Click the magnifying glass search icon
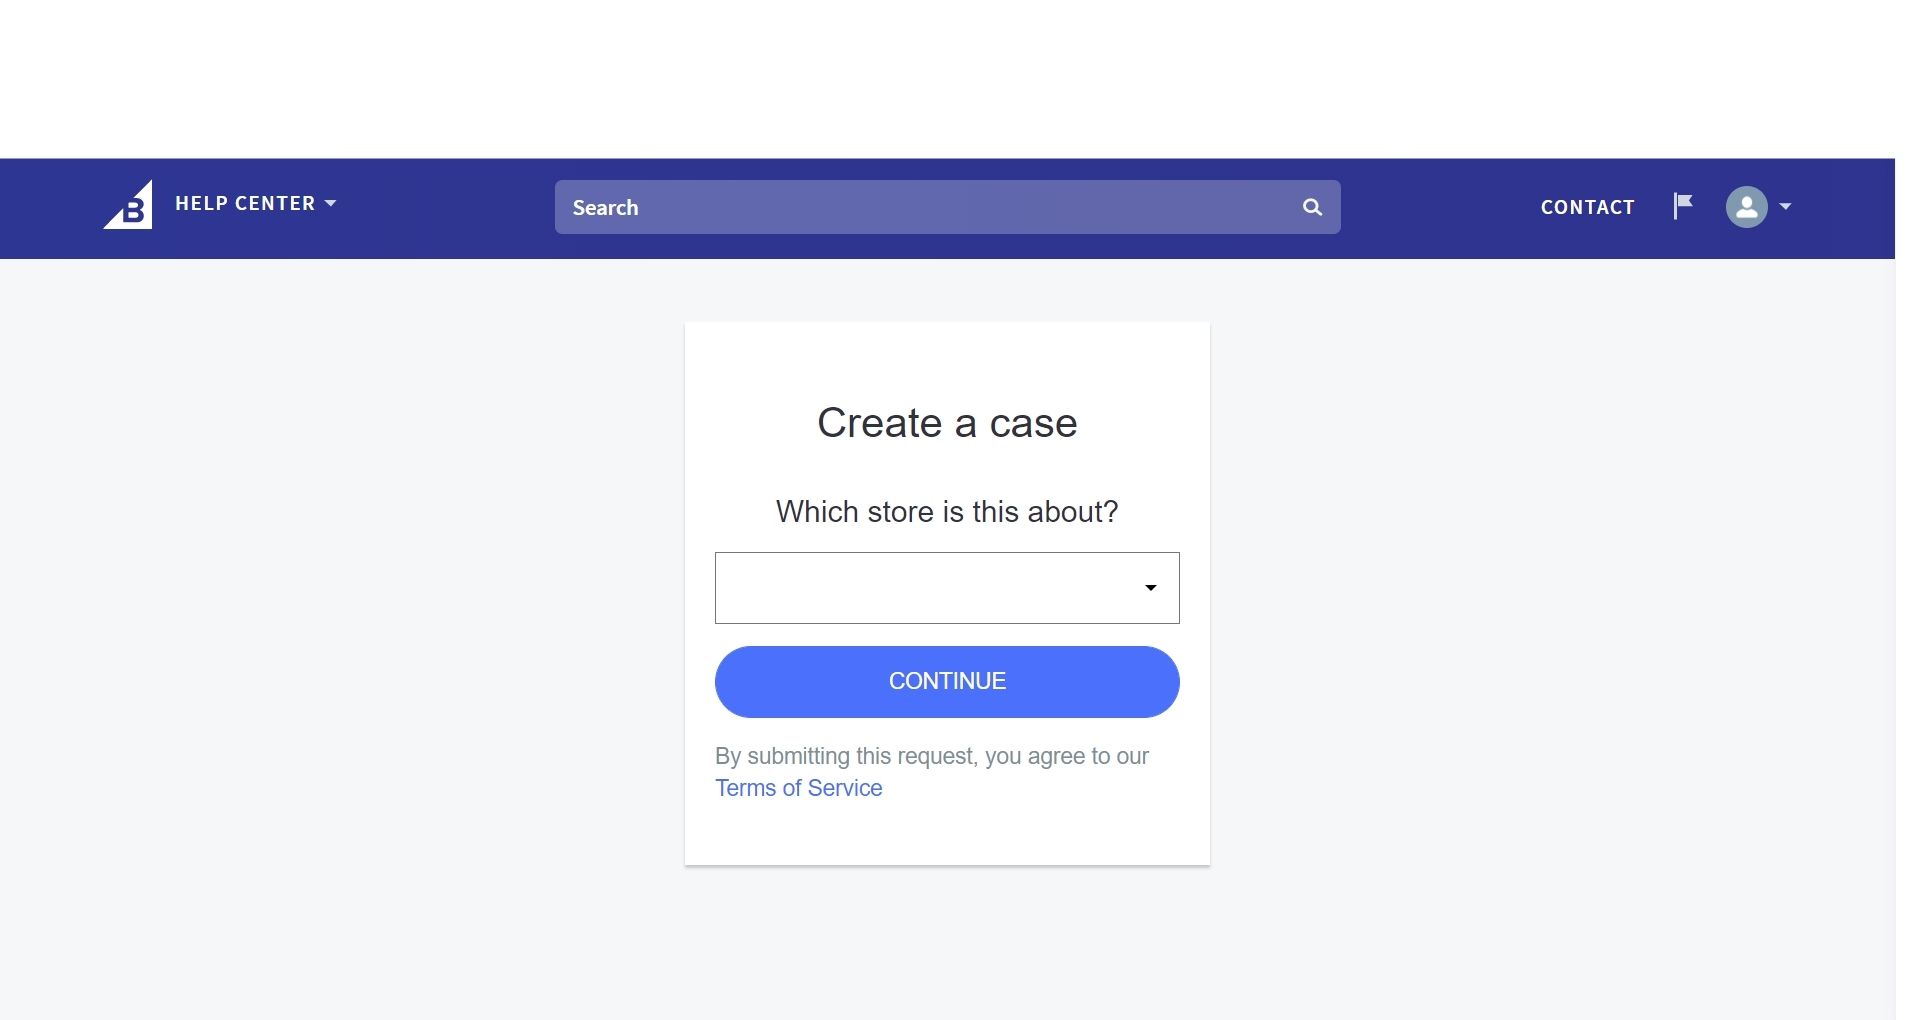 pos(1312,207)
